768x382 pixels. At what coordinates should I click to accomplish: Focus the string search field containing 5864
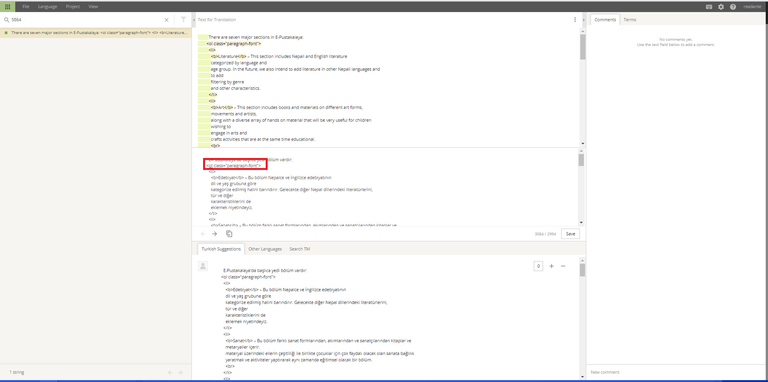click(x=86, y=20)
